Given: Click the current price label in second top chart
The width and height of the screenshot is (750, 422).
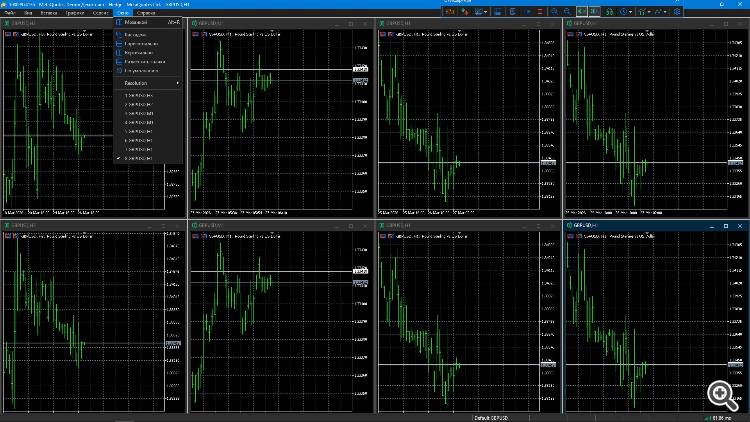Looking at the screenshot, I should (360, 80).
